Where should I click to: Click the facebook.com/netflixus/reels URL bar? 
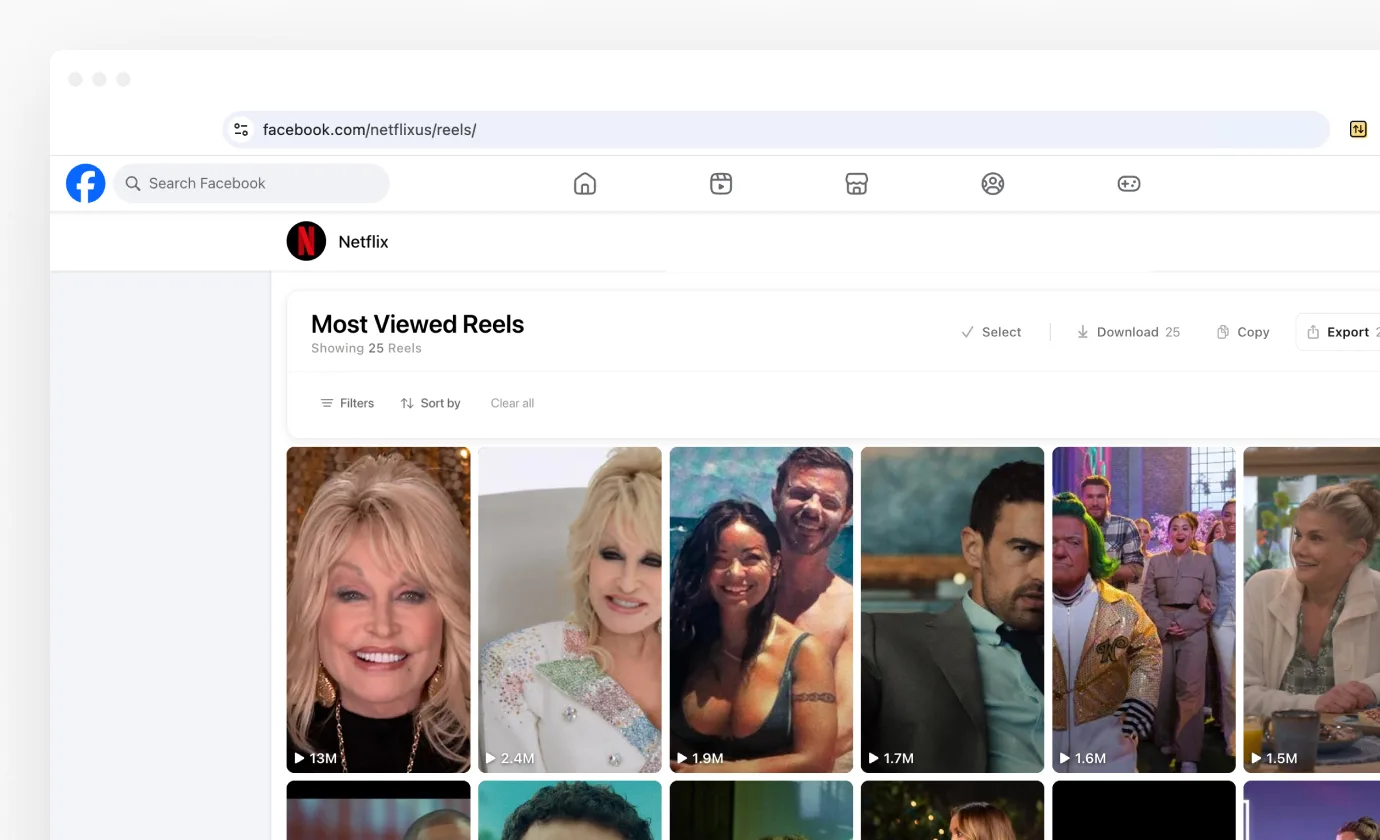click(x=776, y=129)
